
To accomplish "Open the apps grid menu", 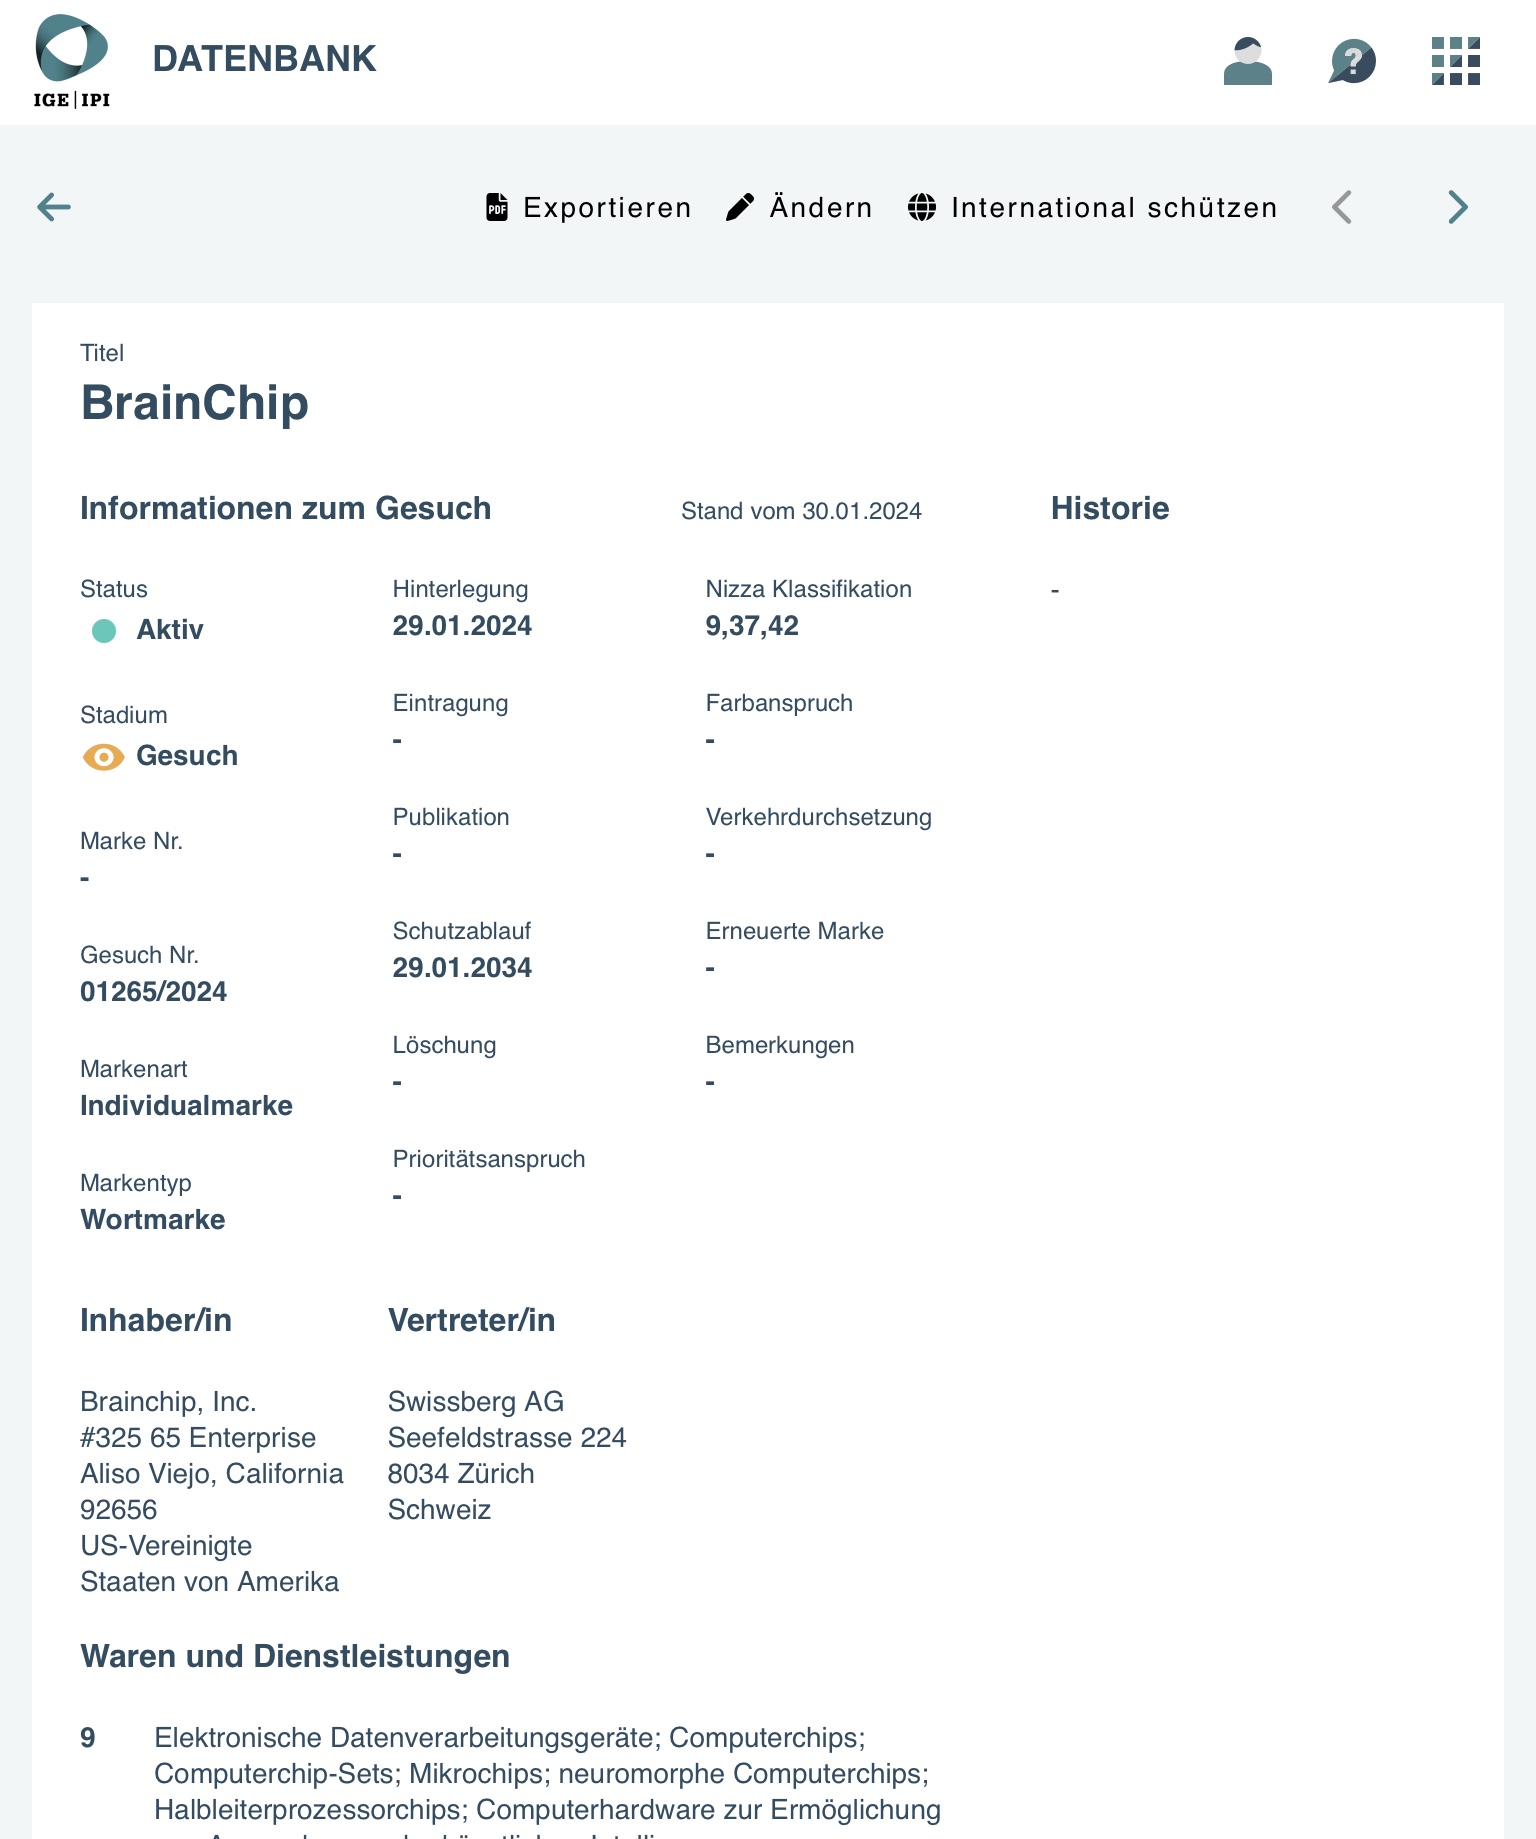I will pyautogui.click(x=1455, y=61).
